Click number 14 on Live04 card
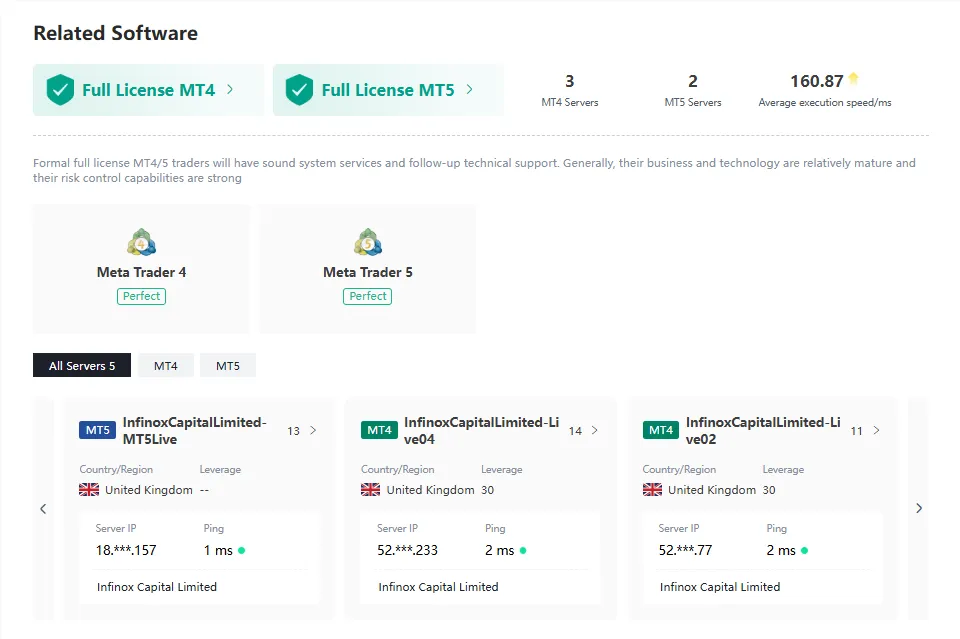 pyautogui.click(x=576, y=431)
